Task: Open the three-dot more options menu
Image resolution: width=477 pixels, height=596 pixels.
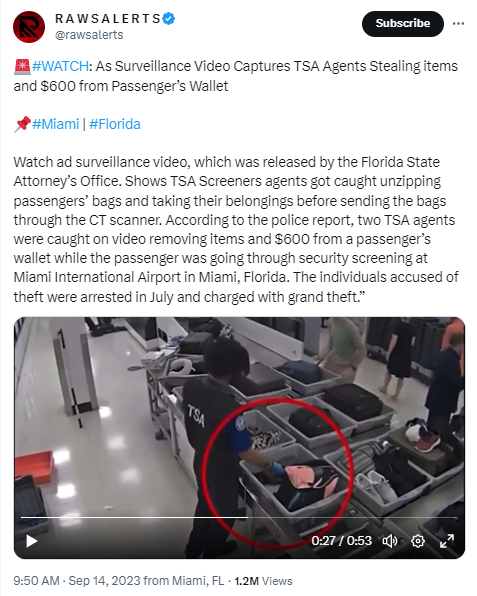Action: click(458, 24)
